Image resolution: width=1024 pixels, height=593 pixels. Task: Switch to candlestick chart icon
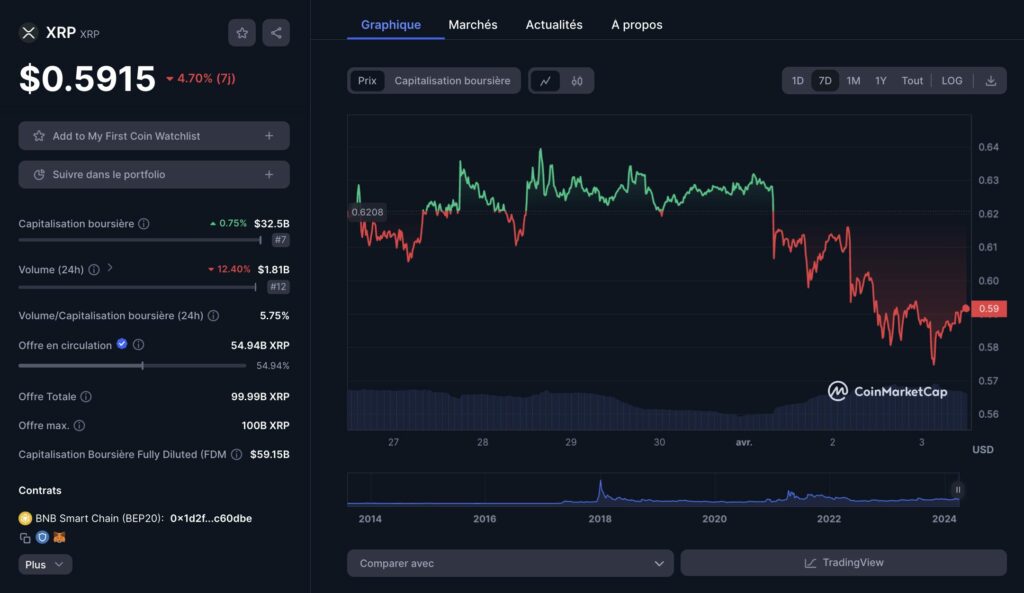coord(577,81)
